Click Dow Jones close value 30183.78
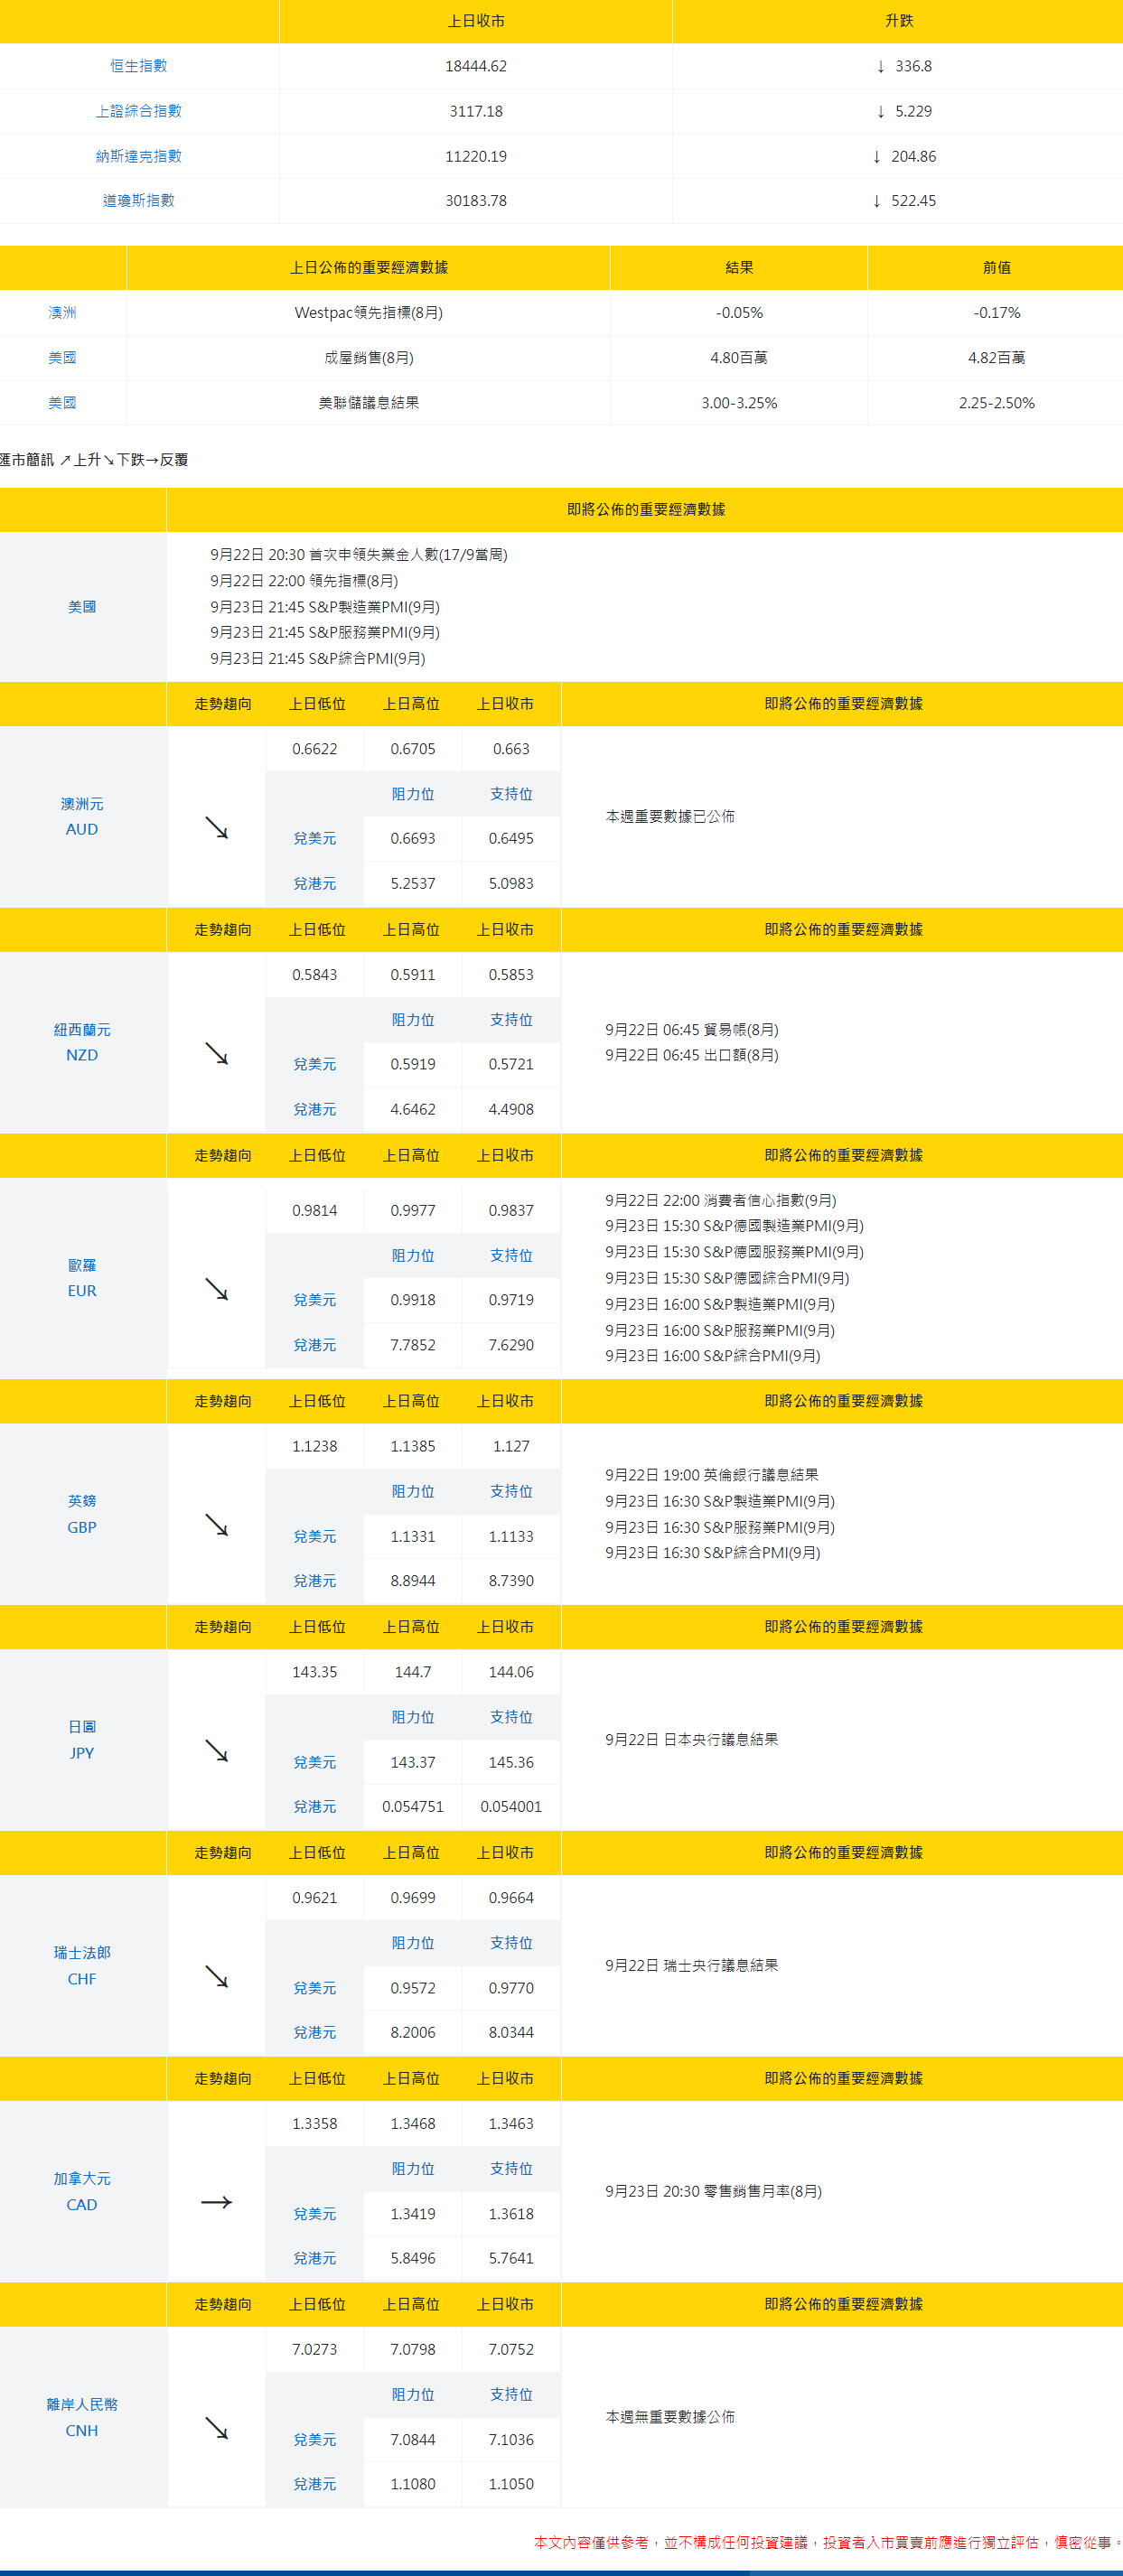This screenshot has height=2576, width=1123. 476,201
